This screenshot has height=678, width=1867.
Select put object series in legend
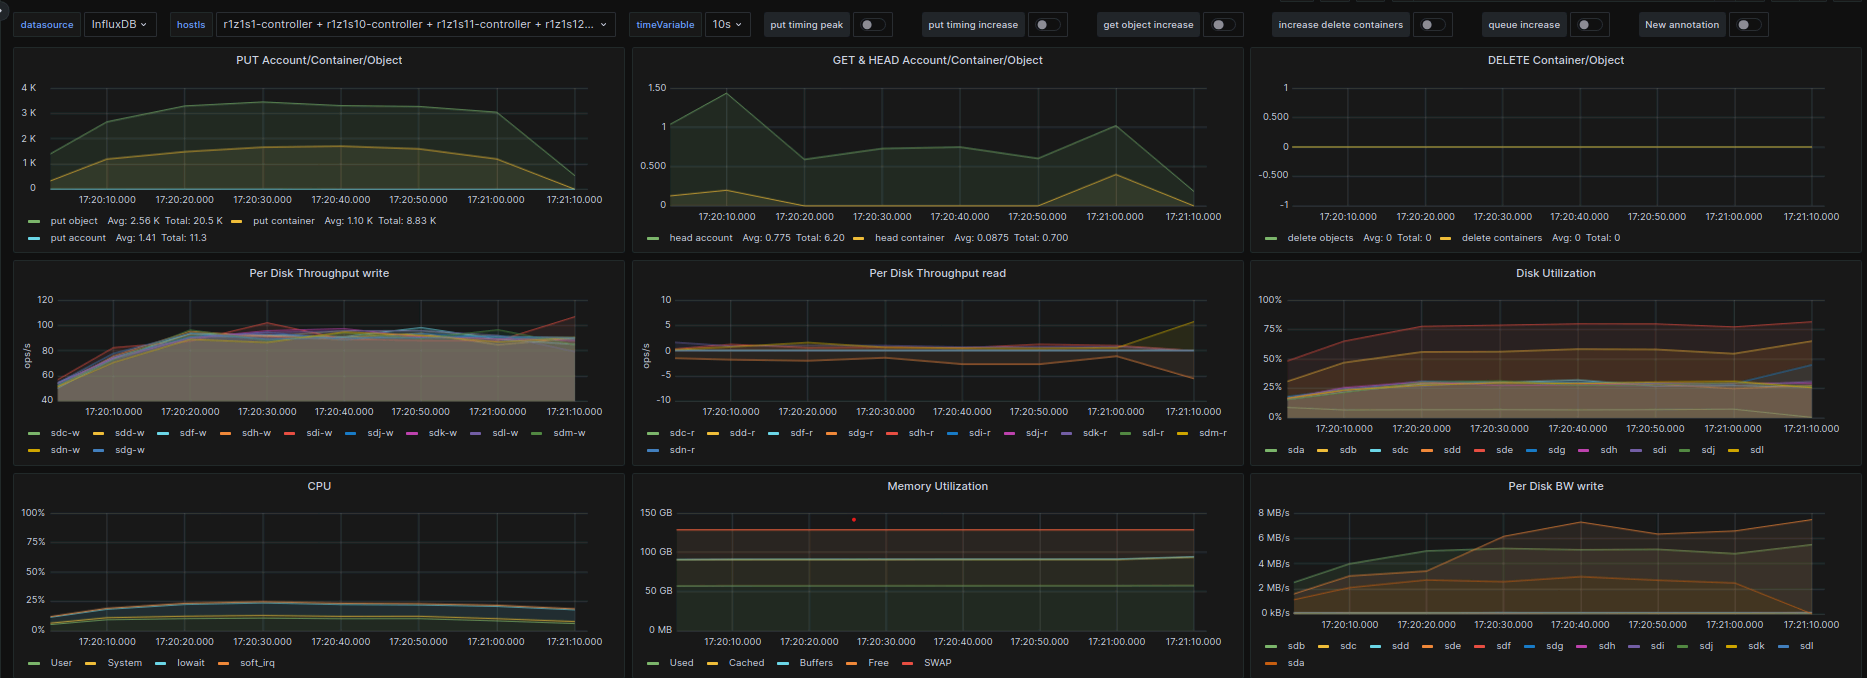coord(74,221)
